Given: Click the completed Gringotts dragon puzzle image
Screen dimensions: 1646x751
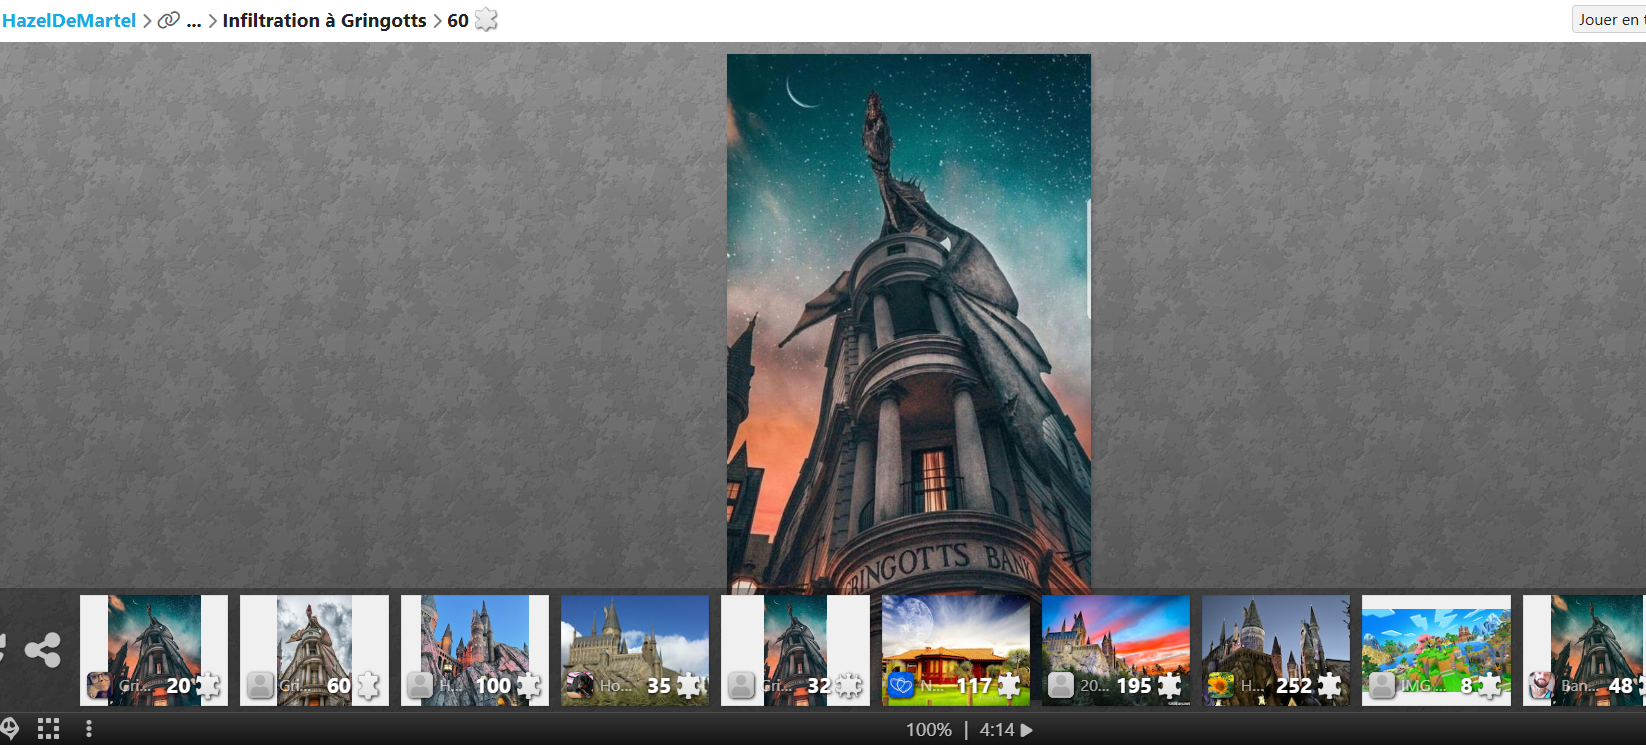Looking at the screenshot, I should coord(909,321).
